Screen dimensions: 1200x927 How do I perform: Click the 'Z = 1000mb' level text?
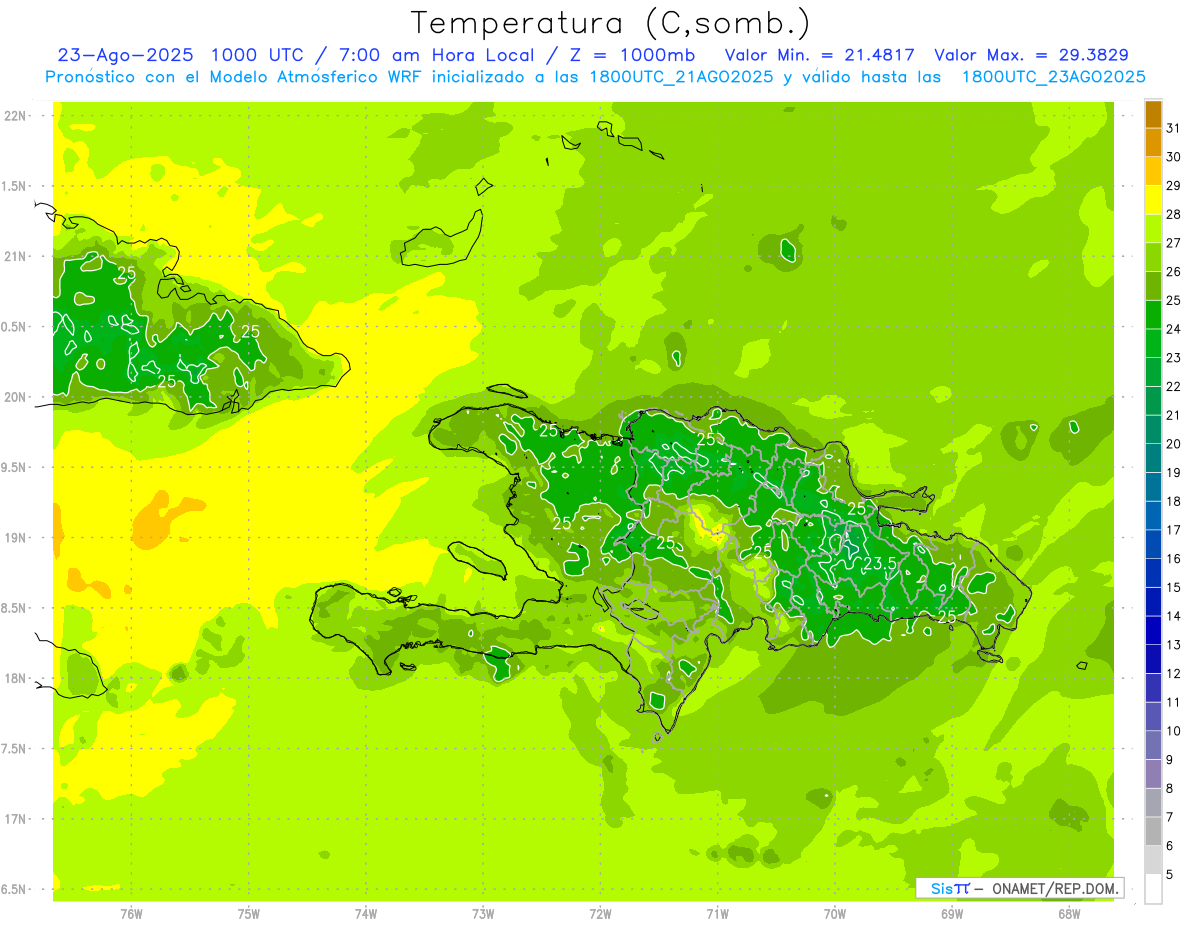click(x=634, y=55)
